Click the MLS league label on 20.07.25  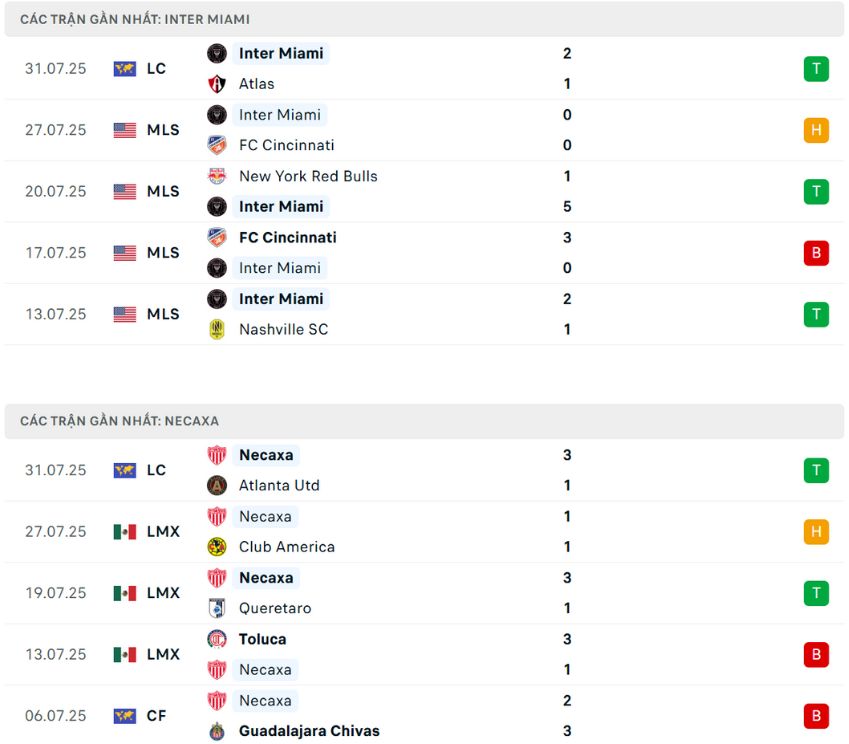[x=163, y=191]
